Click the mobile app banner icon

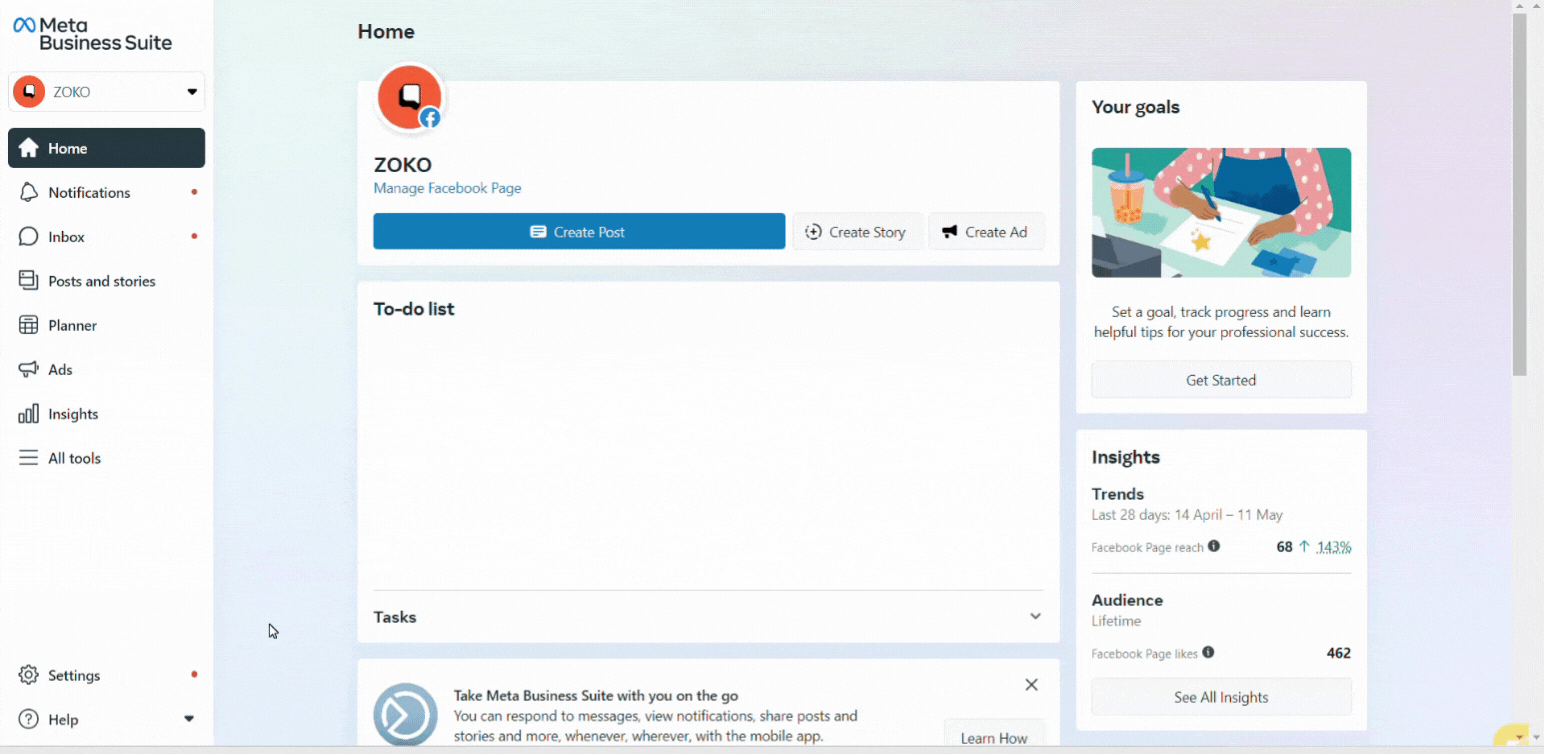(x=405, y=715)
